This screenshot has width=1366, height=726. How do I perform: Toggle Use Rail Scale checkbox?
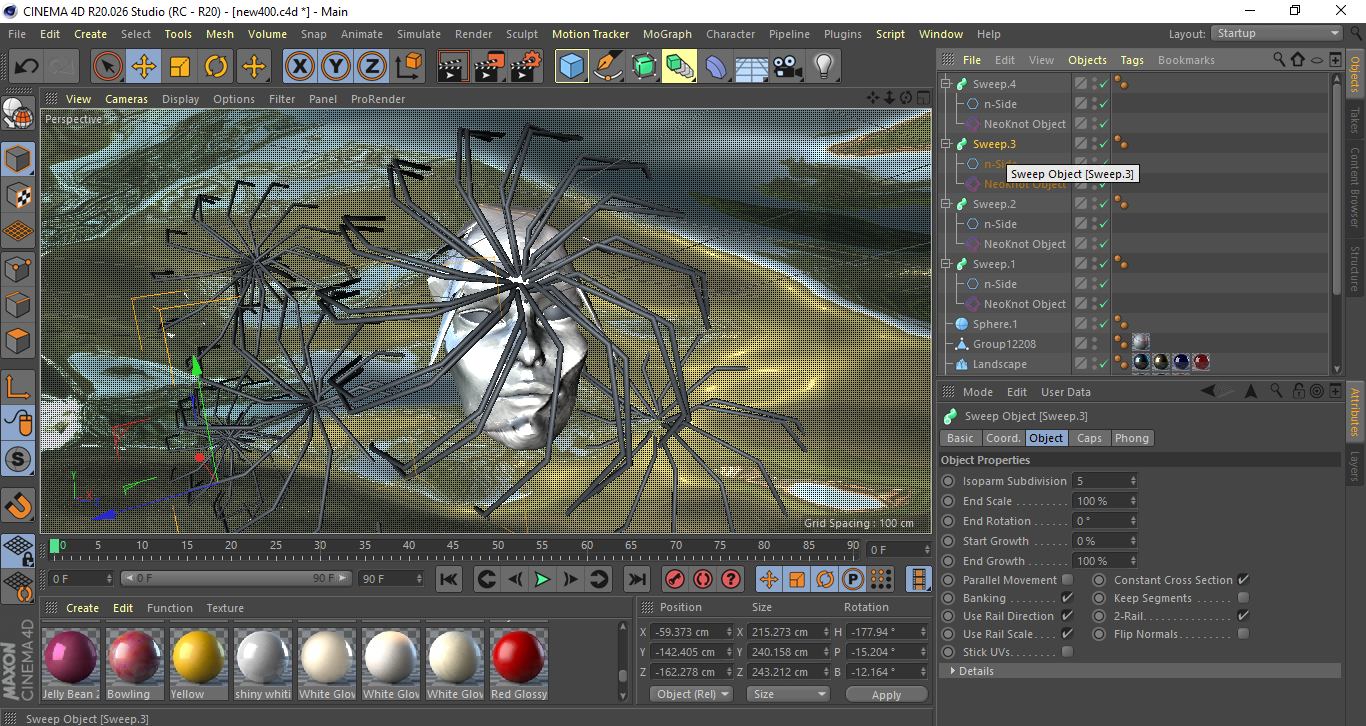(1067, 634)
